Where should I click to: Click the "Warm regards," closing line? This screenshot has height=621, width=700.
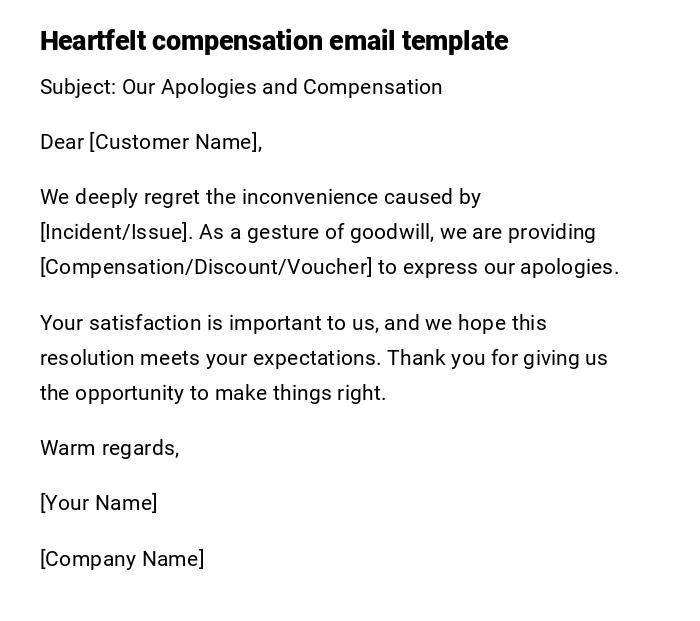pyautogui.click(x=110, y=448)
